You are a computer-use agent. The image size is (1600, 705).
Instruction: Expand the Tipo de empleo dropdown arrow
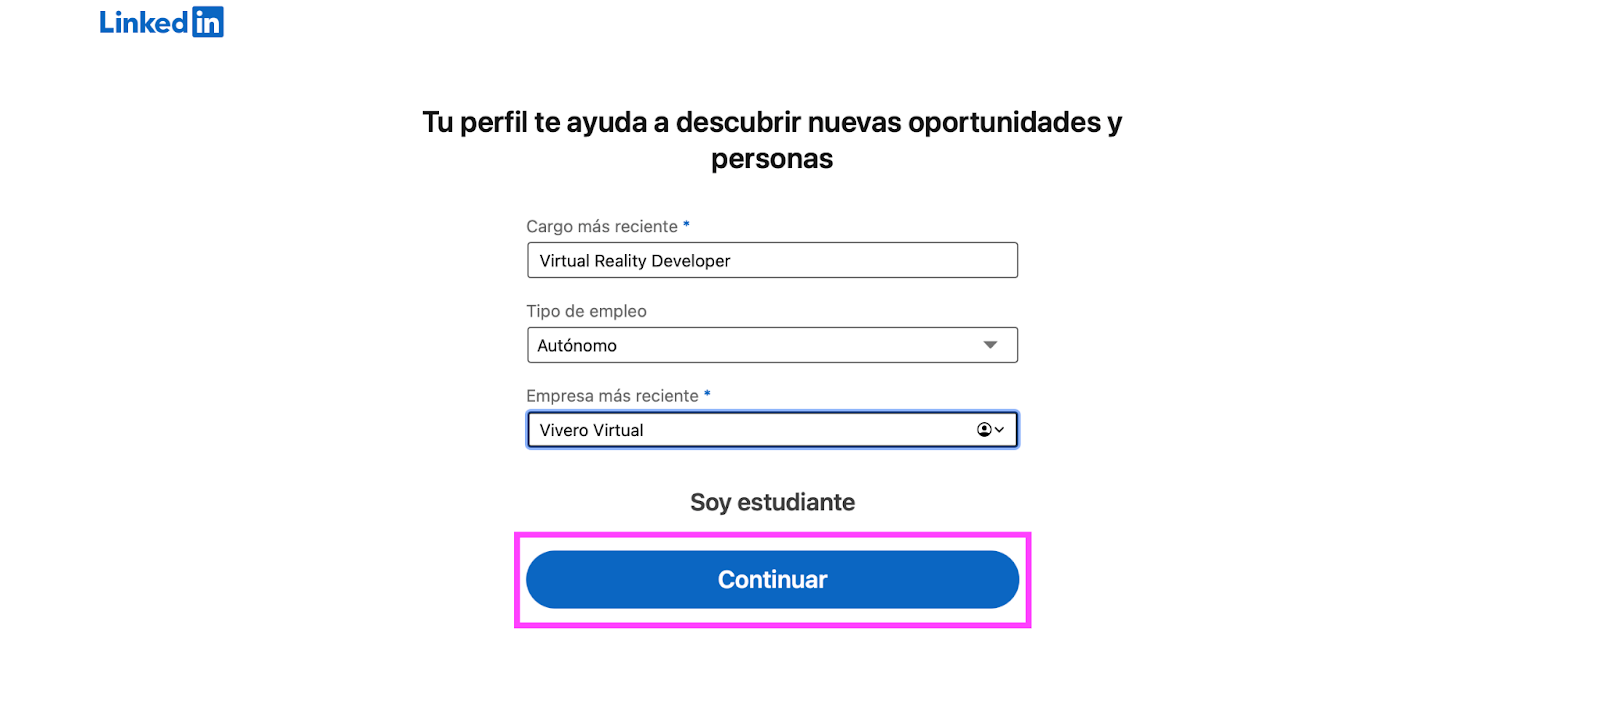[990, 345]
